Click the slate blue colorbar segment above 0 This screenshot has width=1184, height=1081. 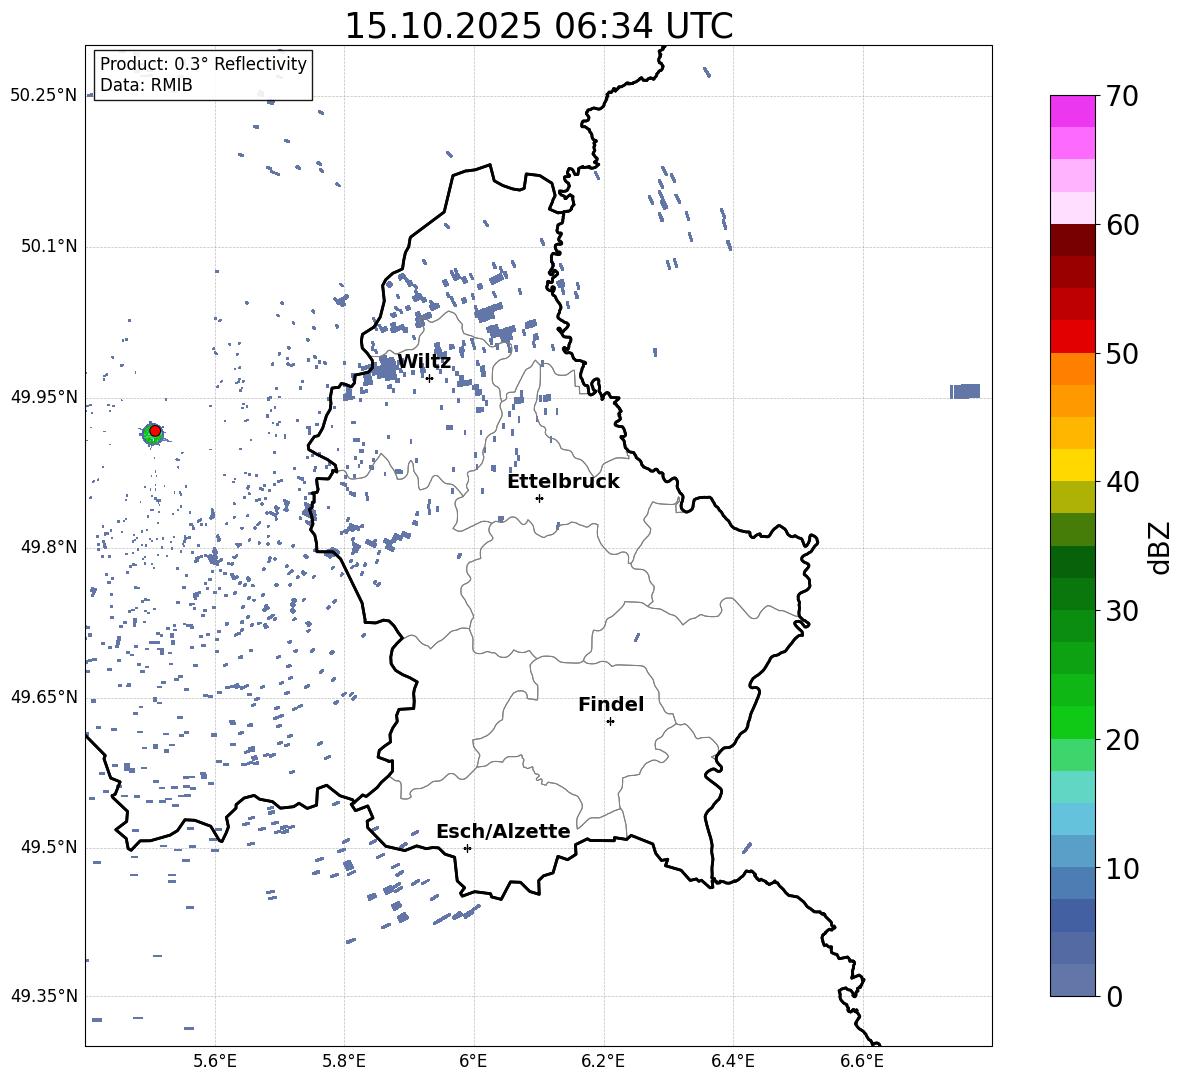(x=1072, y=980)
